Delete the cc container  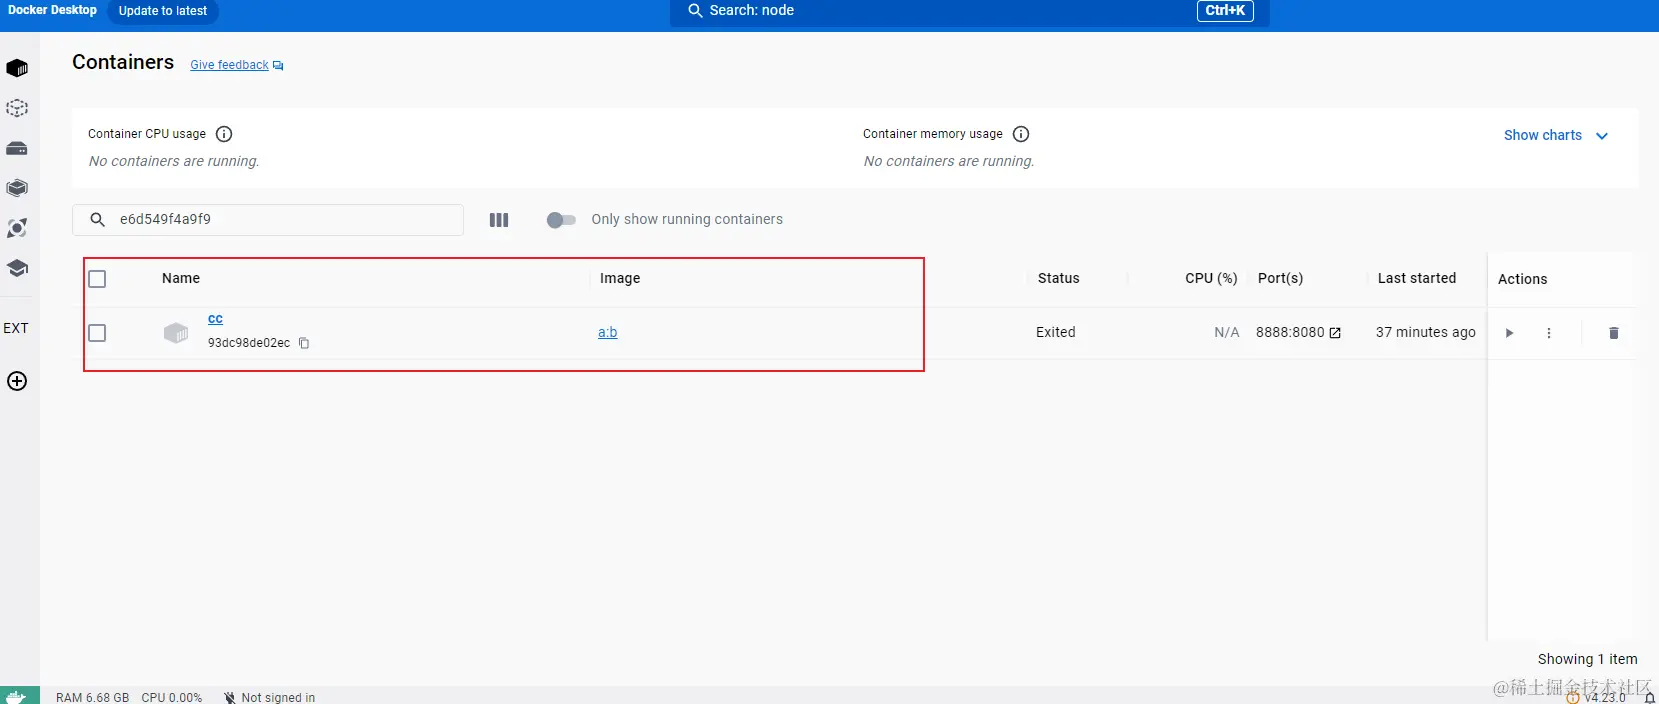[x=1613, y=333]
